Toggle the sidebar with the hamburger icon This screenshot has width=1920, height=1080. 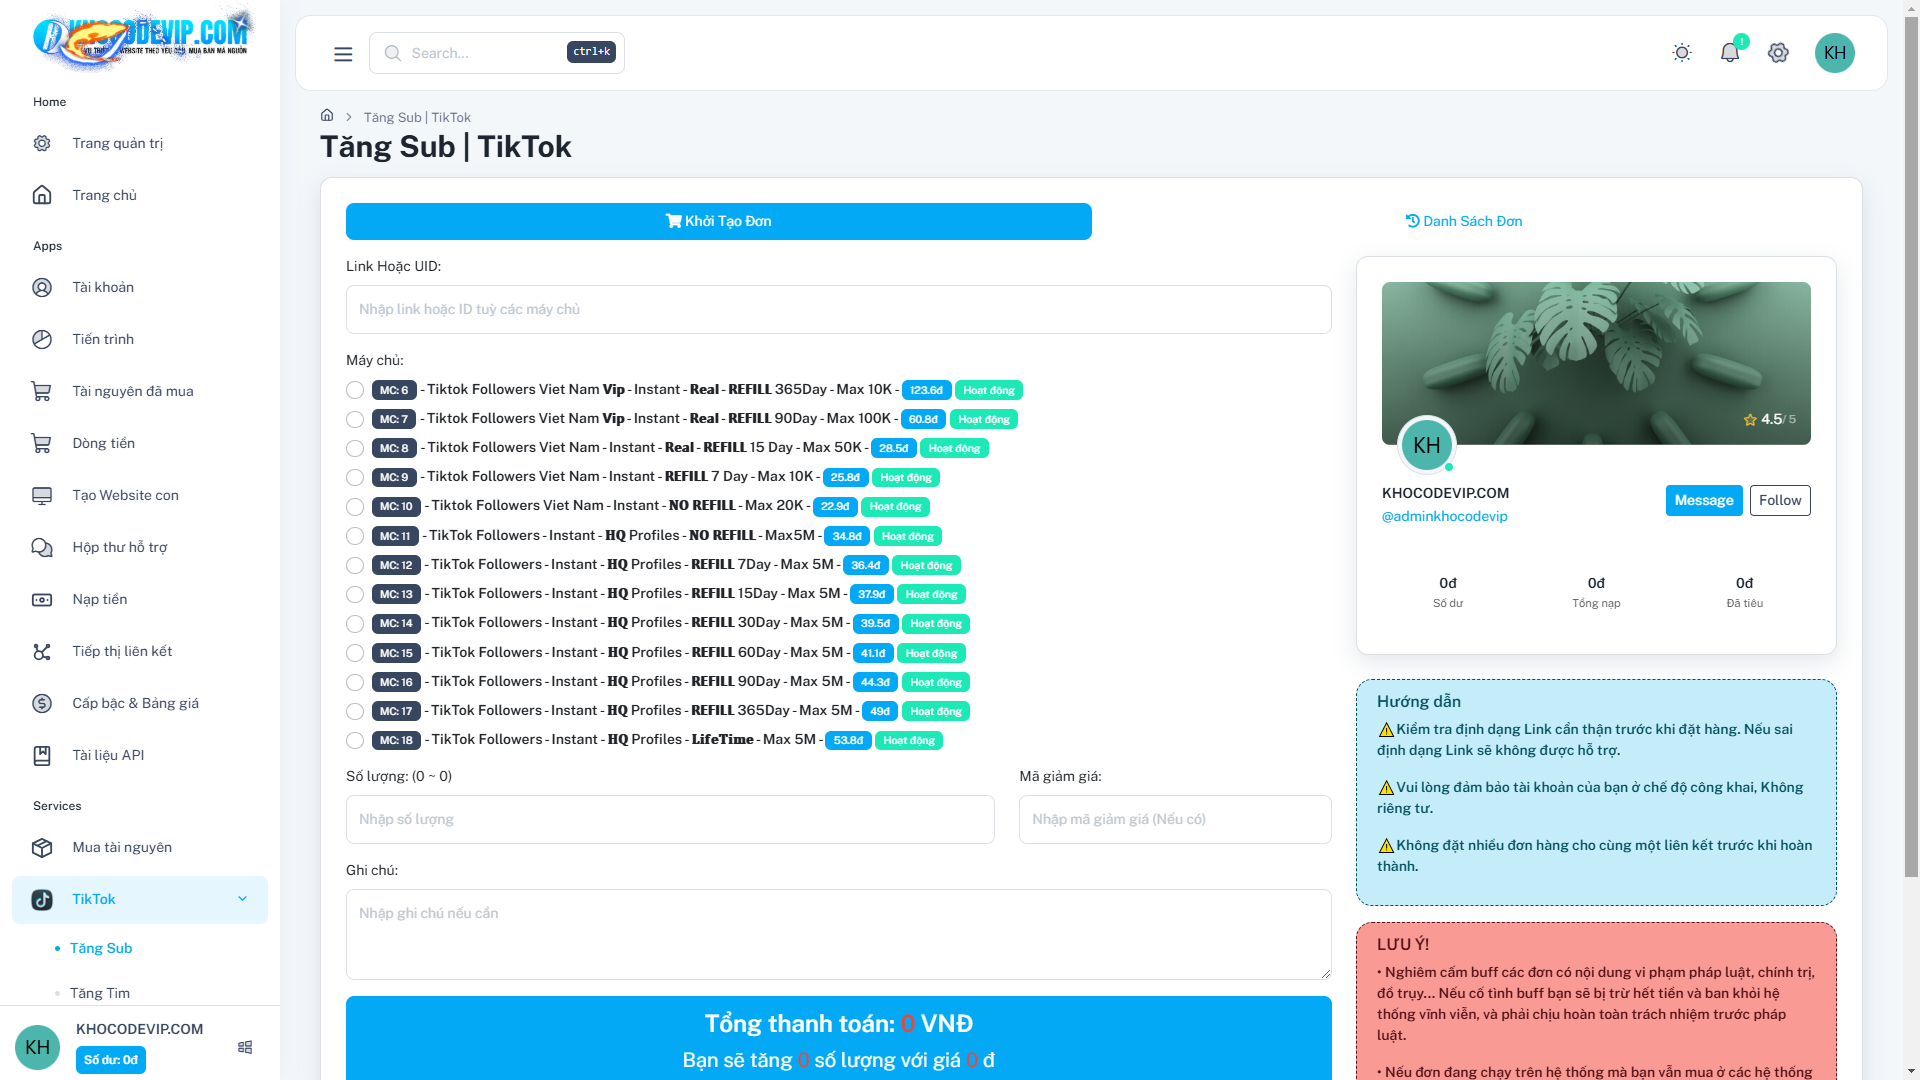tap(343, 53)
